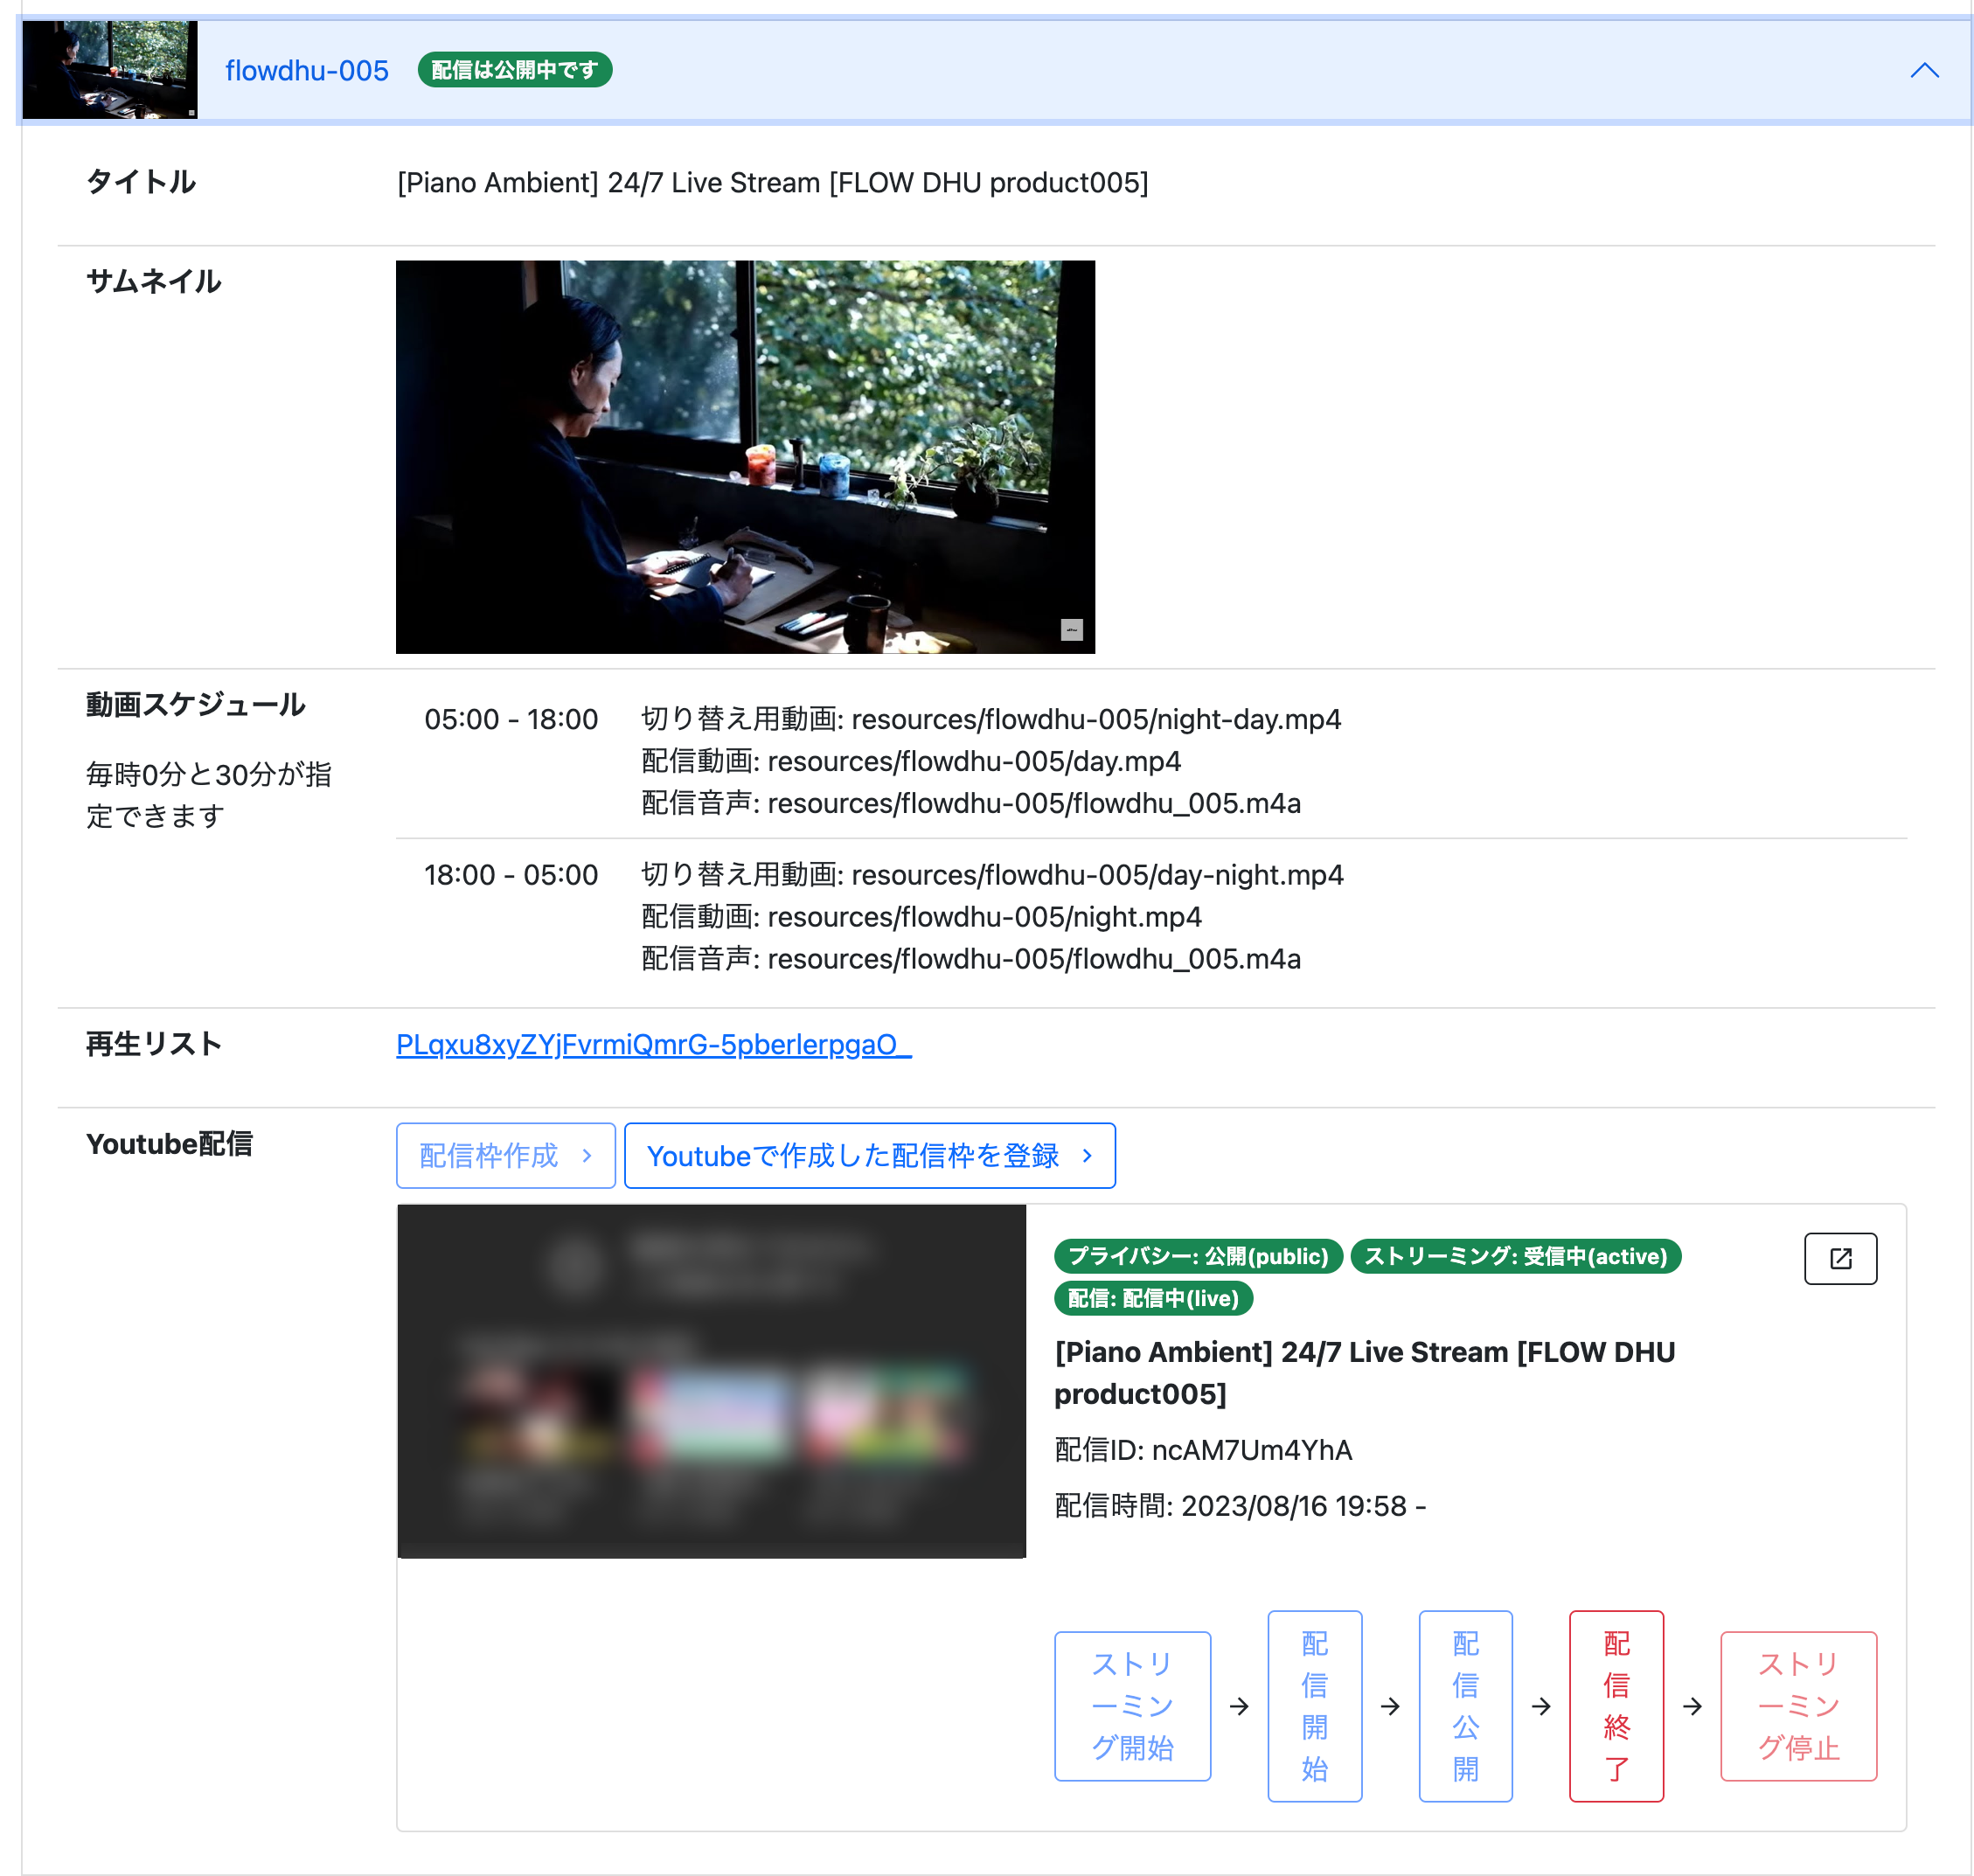The image size is (1974, 1876).
Task: Click chevron icon inside 配信枠作成 button
Action: (x=587, y=1155)
